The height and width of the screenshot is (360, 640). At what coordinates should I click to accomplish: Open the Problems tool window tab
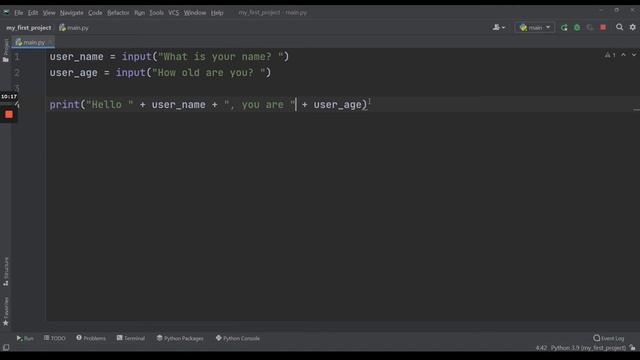(x=91, y=338)
